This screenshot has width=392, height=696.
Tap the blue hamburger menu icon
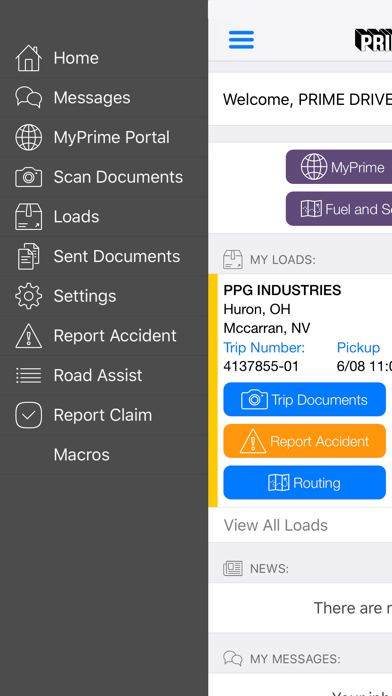point(242,40)
